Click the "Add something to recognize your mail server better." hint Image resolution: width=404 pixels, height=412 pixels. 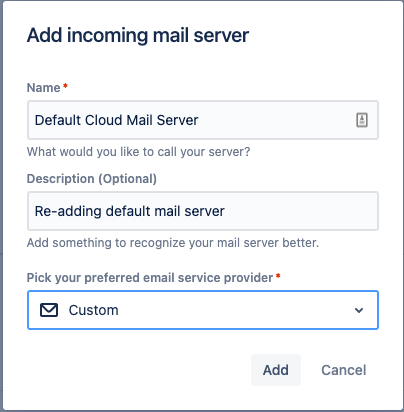pos(173,243)
